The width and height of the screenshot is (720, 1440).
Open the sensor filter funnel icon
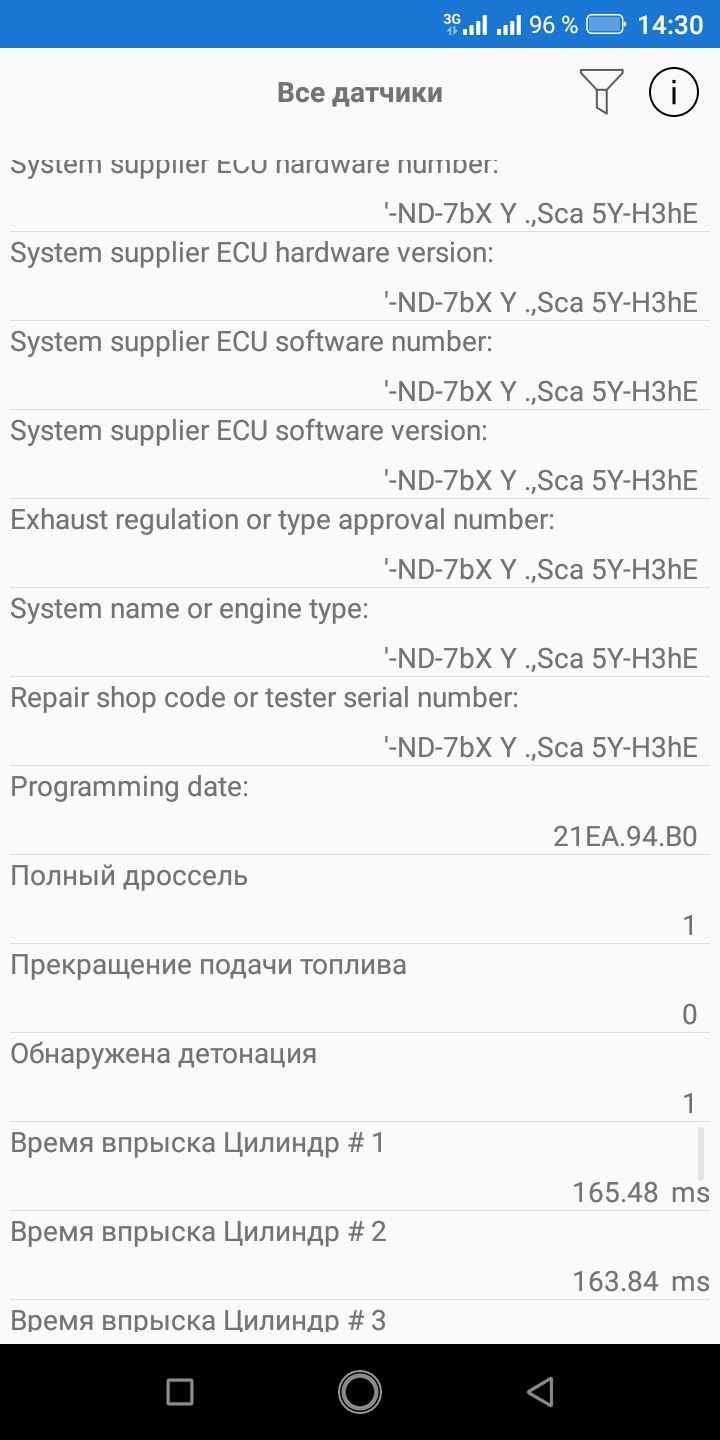pos(601,92)
